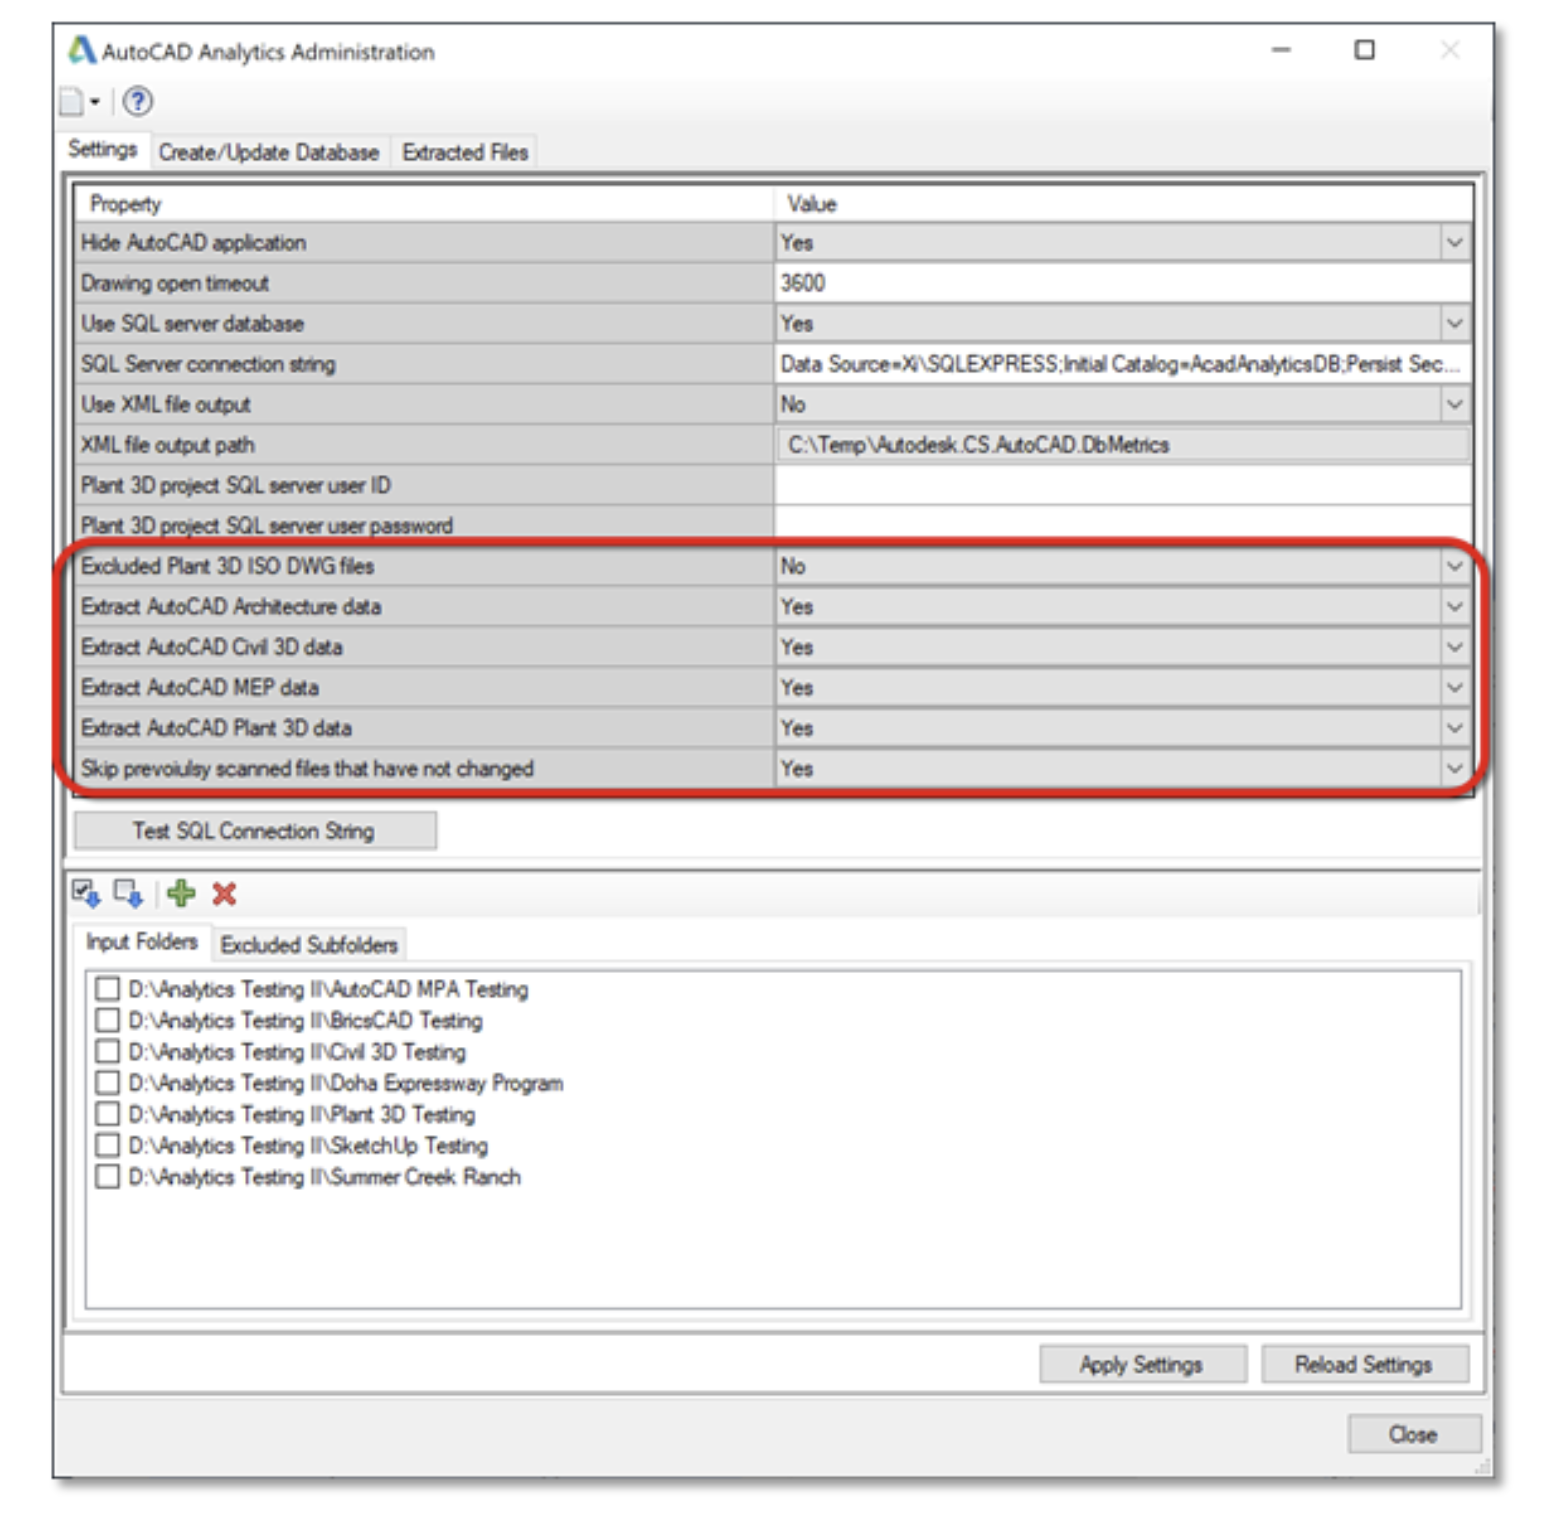Screen dimensions: 1558x1523
Task: Enable the Doha Expressway Program folder checkbox
Action: click(107, 1083)
